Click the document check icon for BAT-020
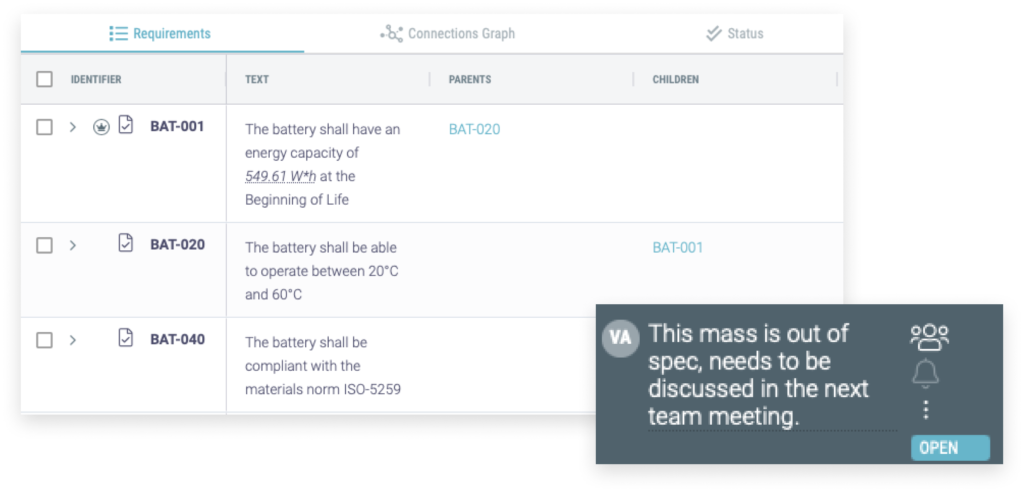The width and height of the screenshot is (1024, 492). pos(125,243)
